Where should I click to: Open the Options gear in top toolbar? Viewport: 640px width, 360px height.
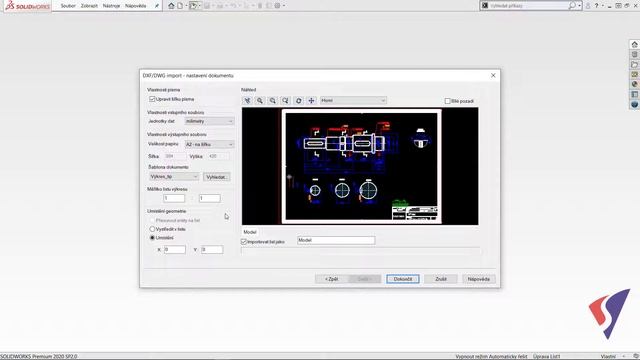(x=278, y=6)
